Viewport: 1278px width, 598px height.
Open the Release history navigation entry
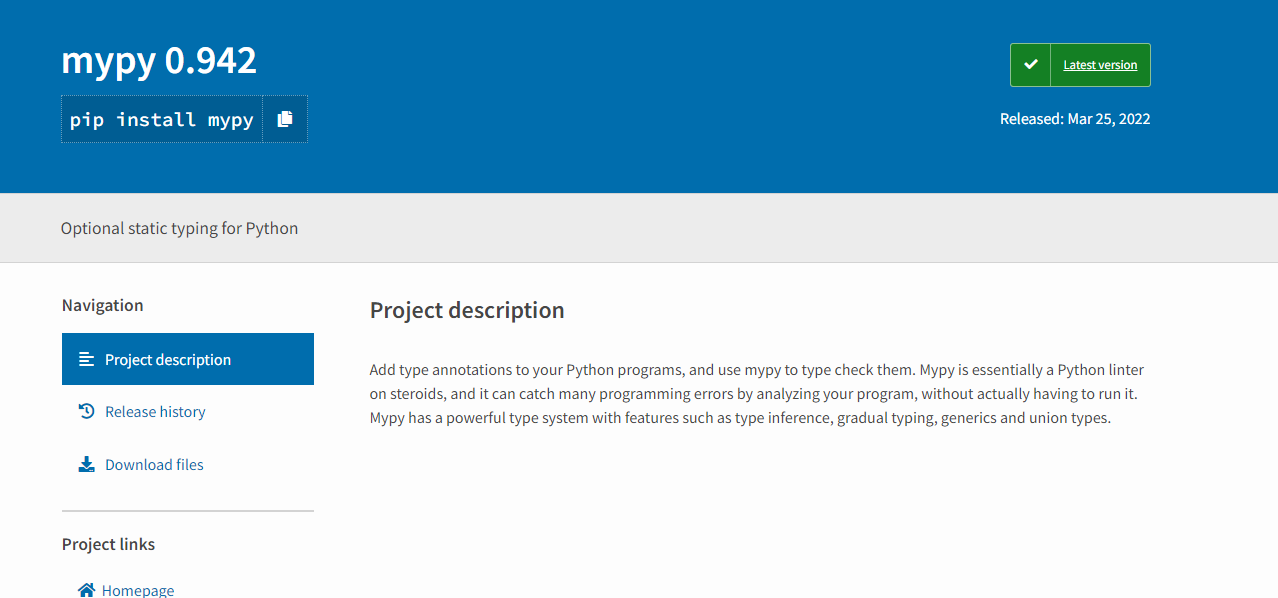pyautogui.click(x=154, y=411)
